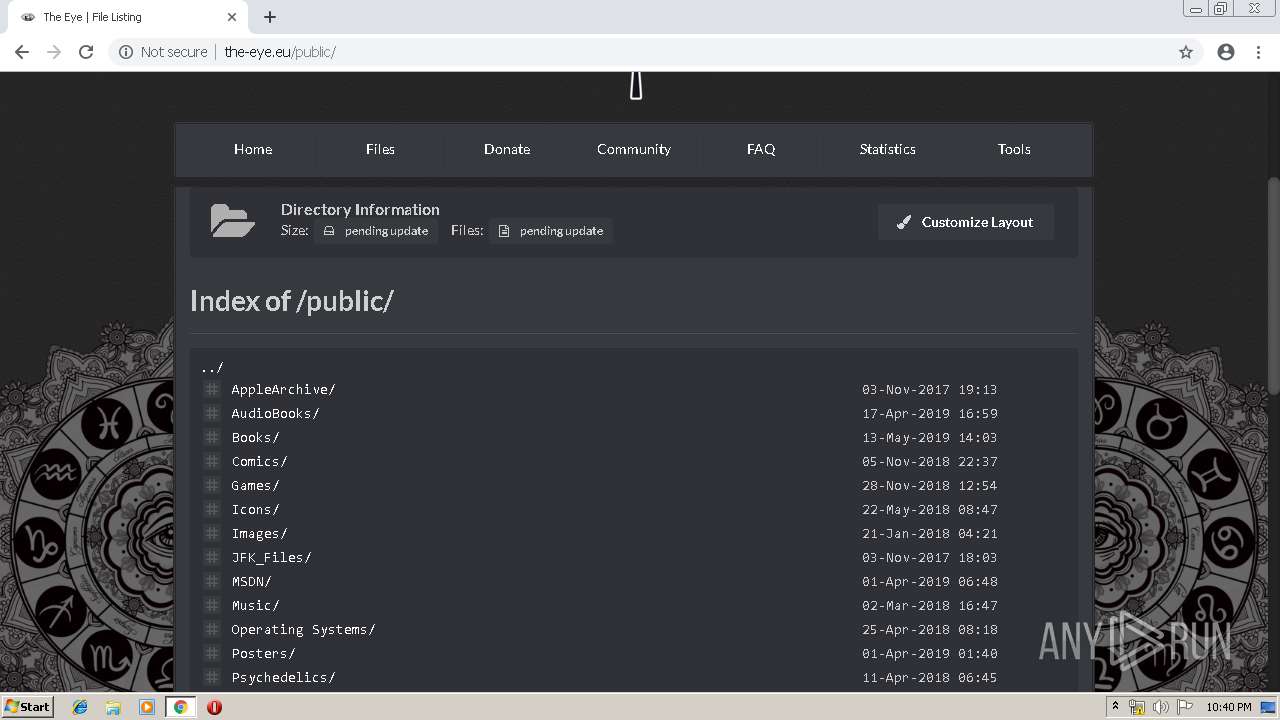Viewport: 1280px width, 720px height.
Task: Open a new tab with the plus button
Action: coord(270,17)
